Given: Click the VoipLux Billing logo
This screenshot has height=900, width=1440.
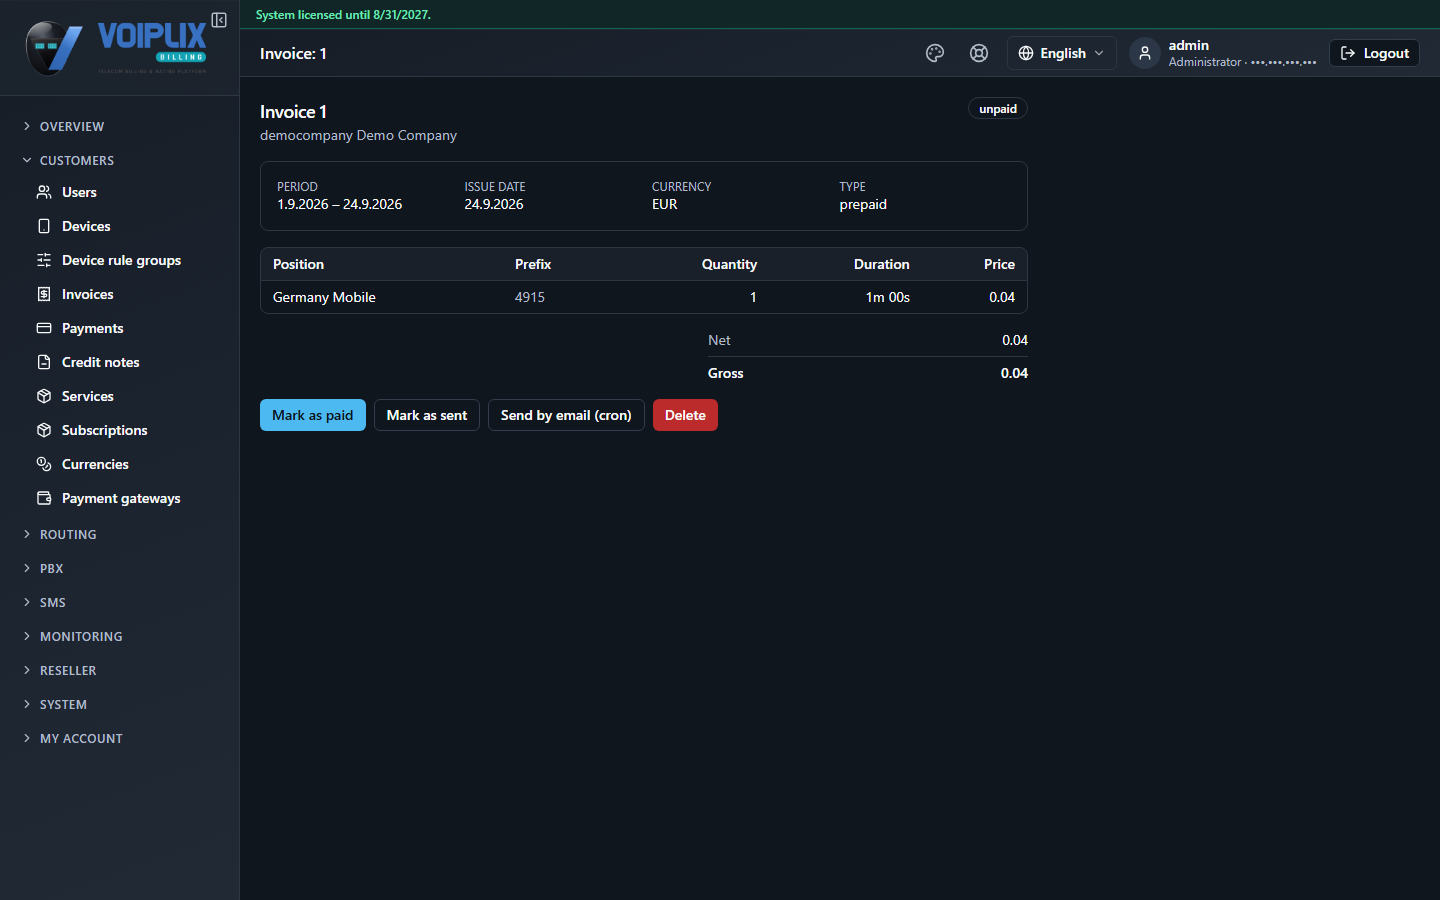Looking at the screenshot, I should pyautogui.click(x=116, y=47).
